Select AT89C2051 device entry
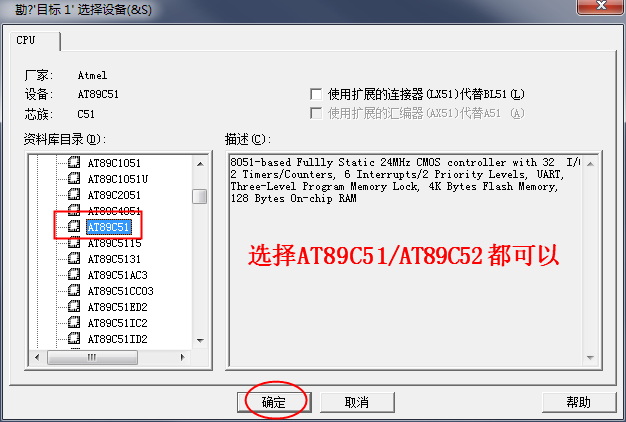The image size is (626, 422). [114, 195]
